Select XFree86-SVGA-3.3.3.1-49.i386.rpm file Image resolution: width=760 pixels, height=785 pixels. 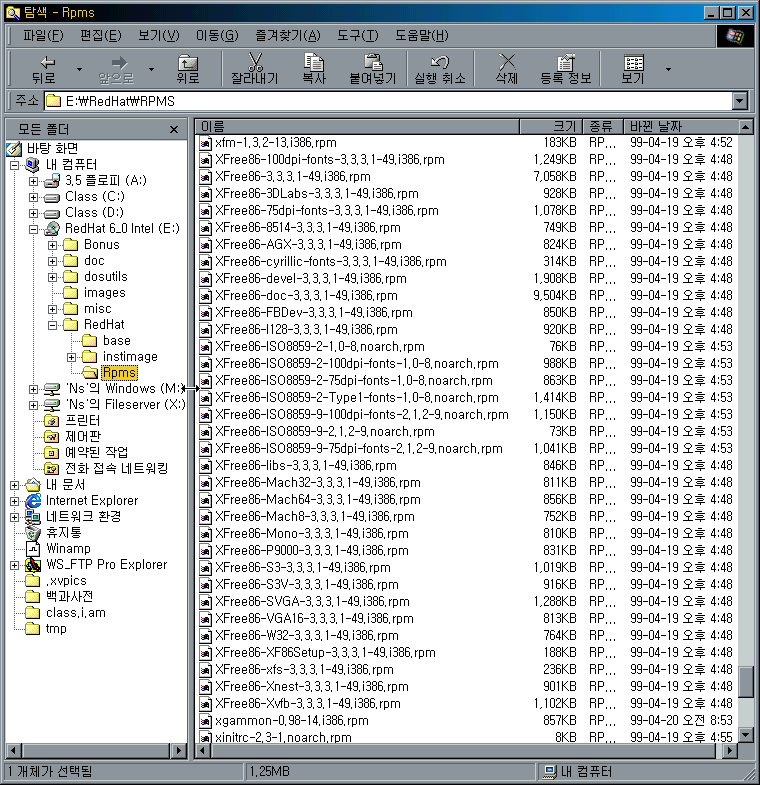click(x=312, y=602)
